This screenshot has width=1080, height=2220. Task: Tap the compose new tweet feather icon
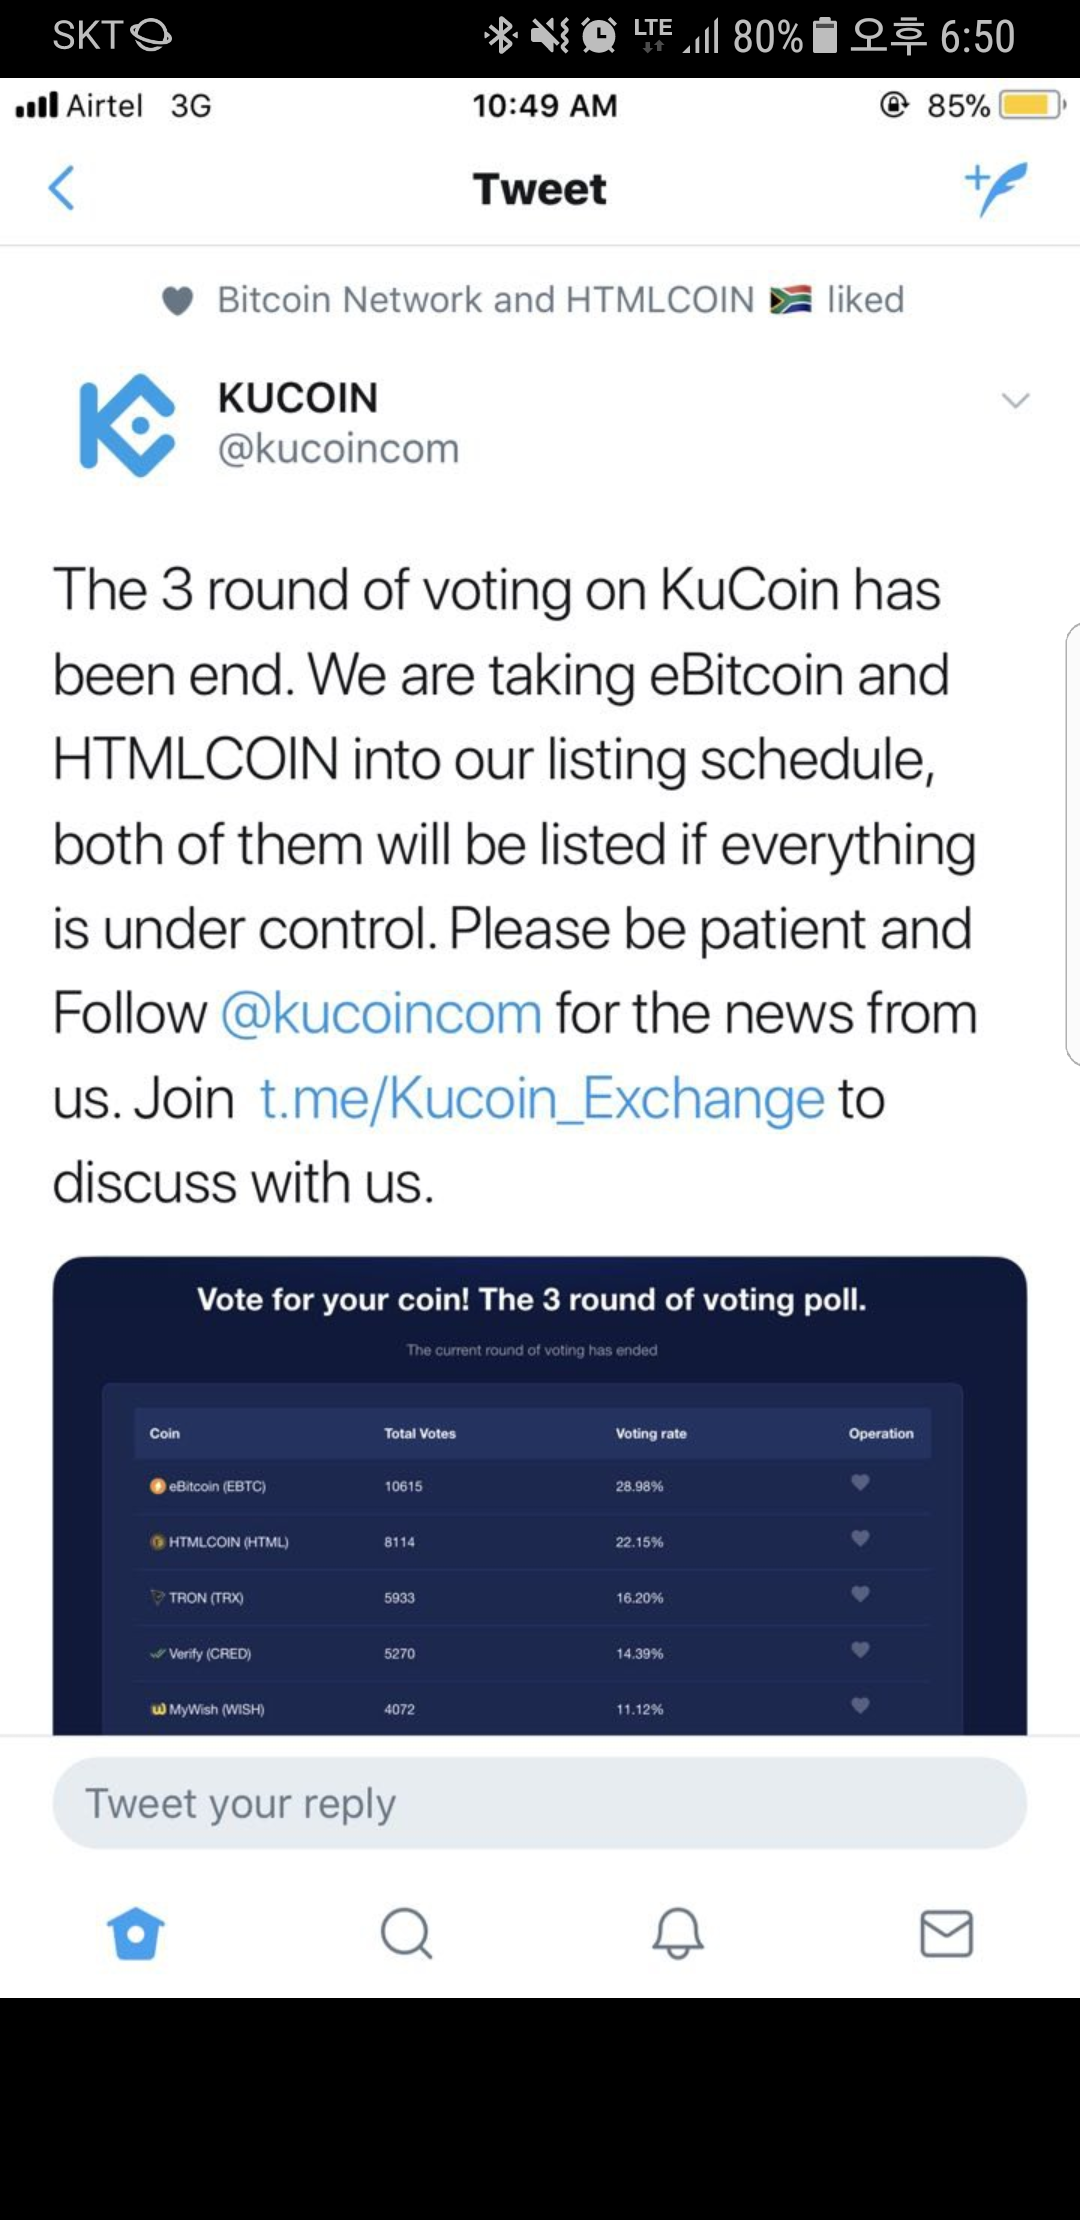click(x=996, y=188)
